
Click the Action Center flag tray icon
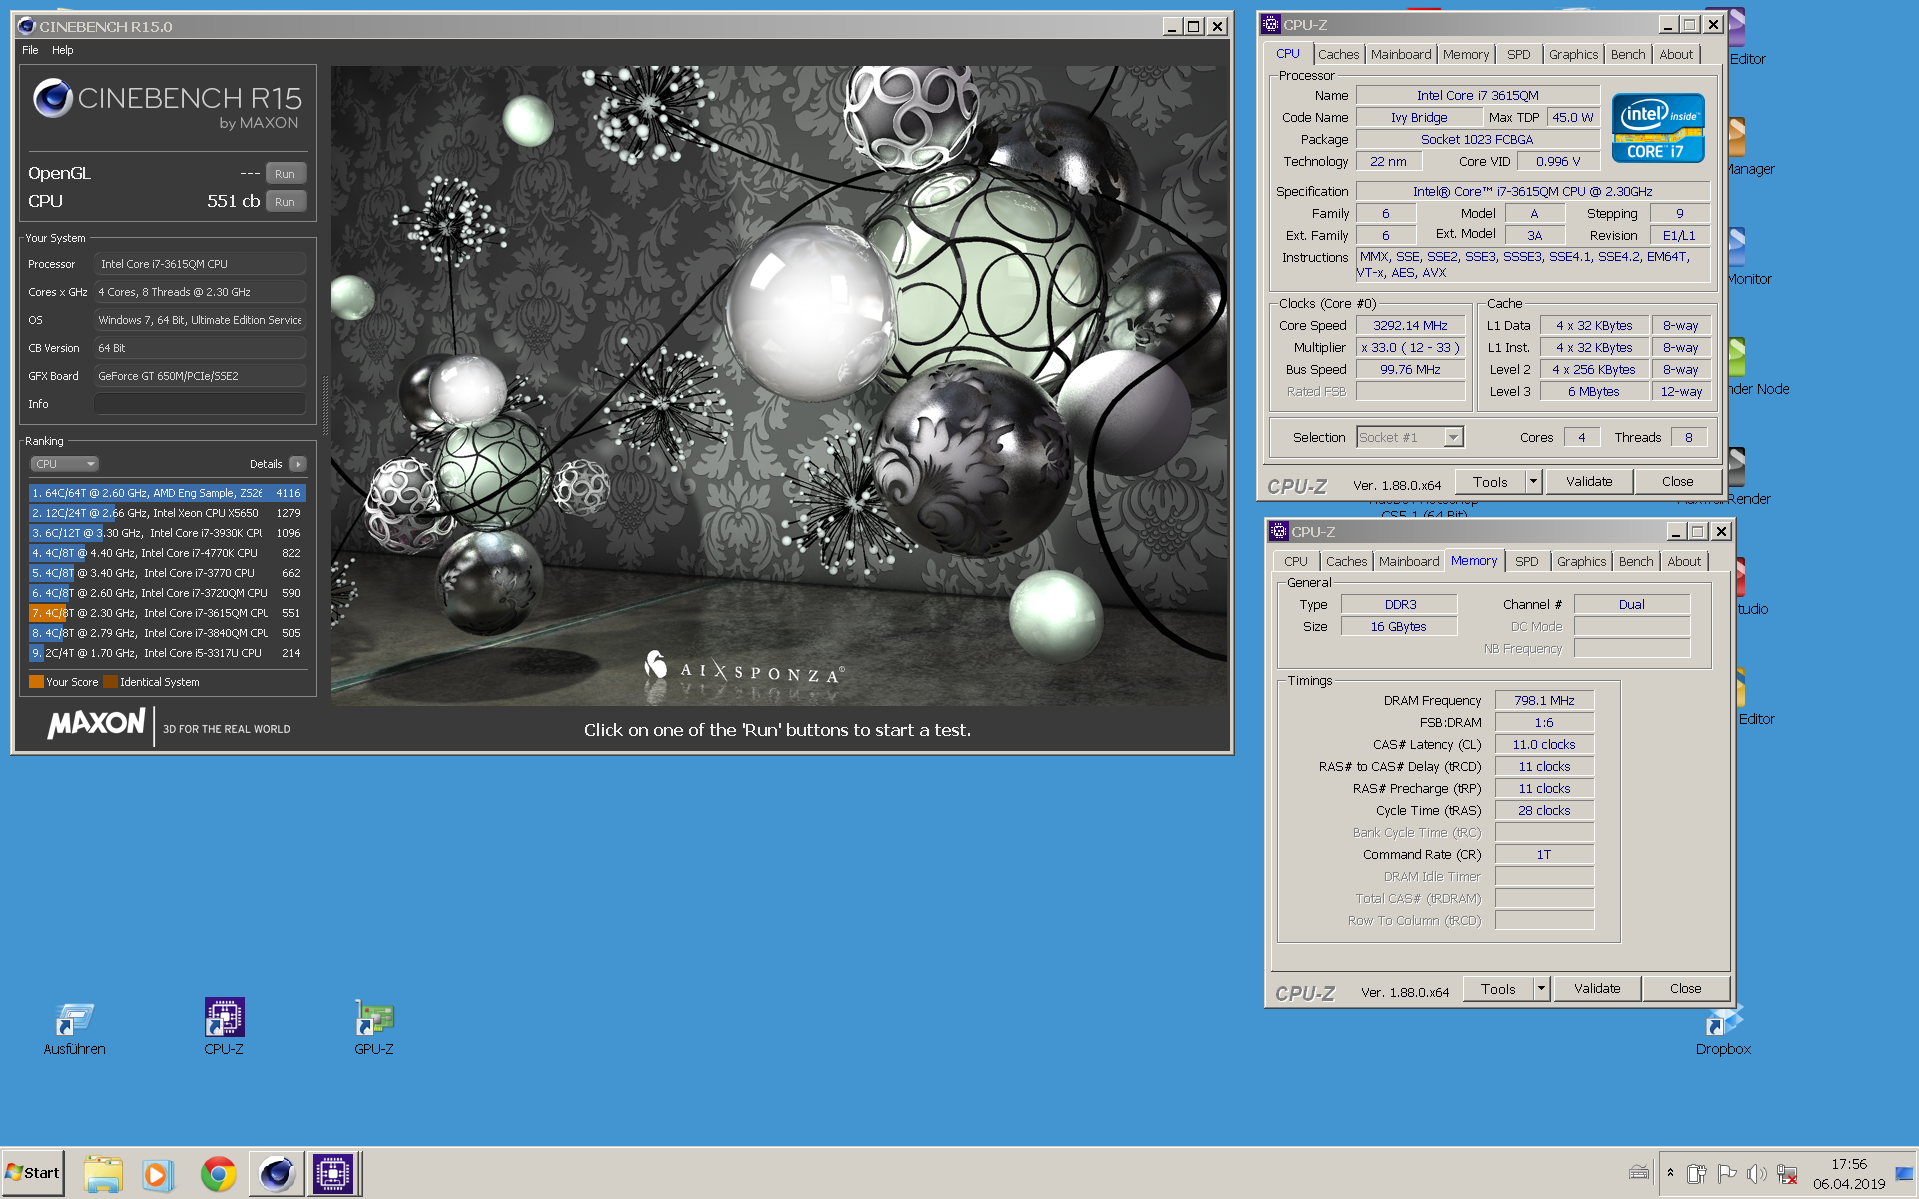click(1726, 1173)
